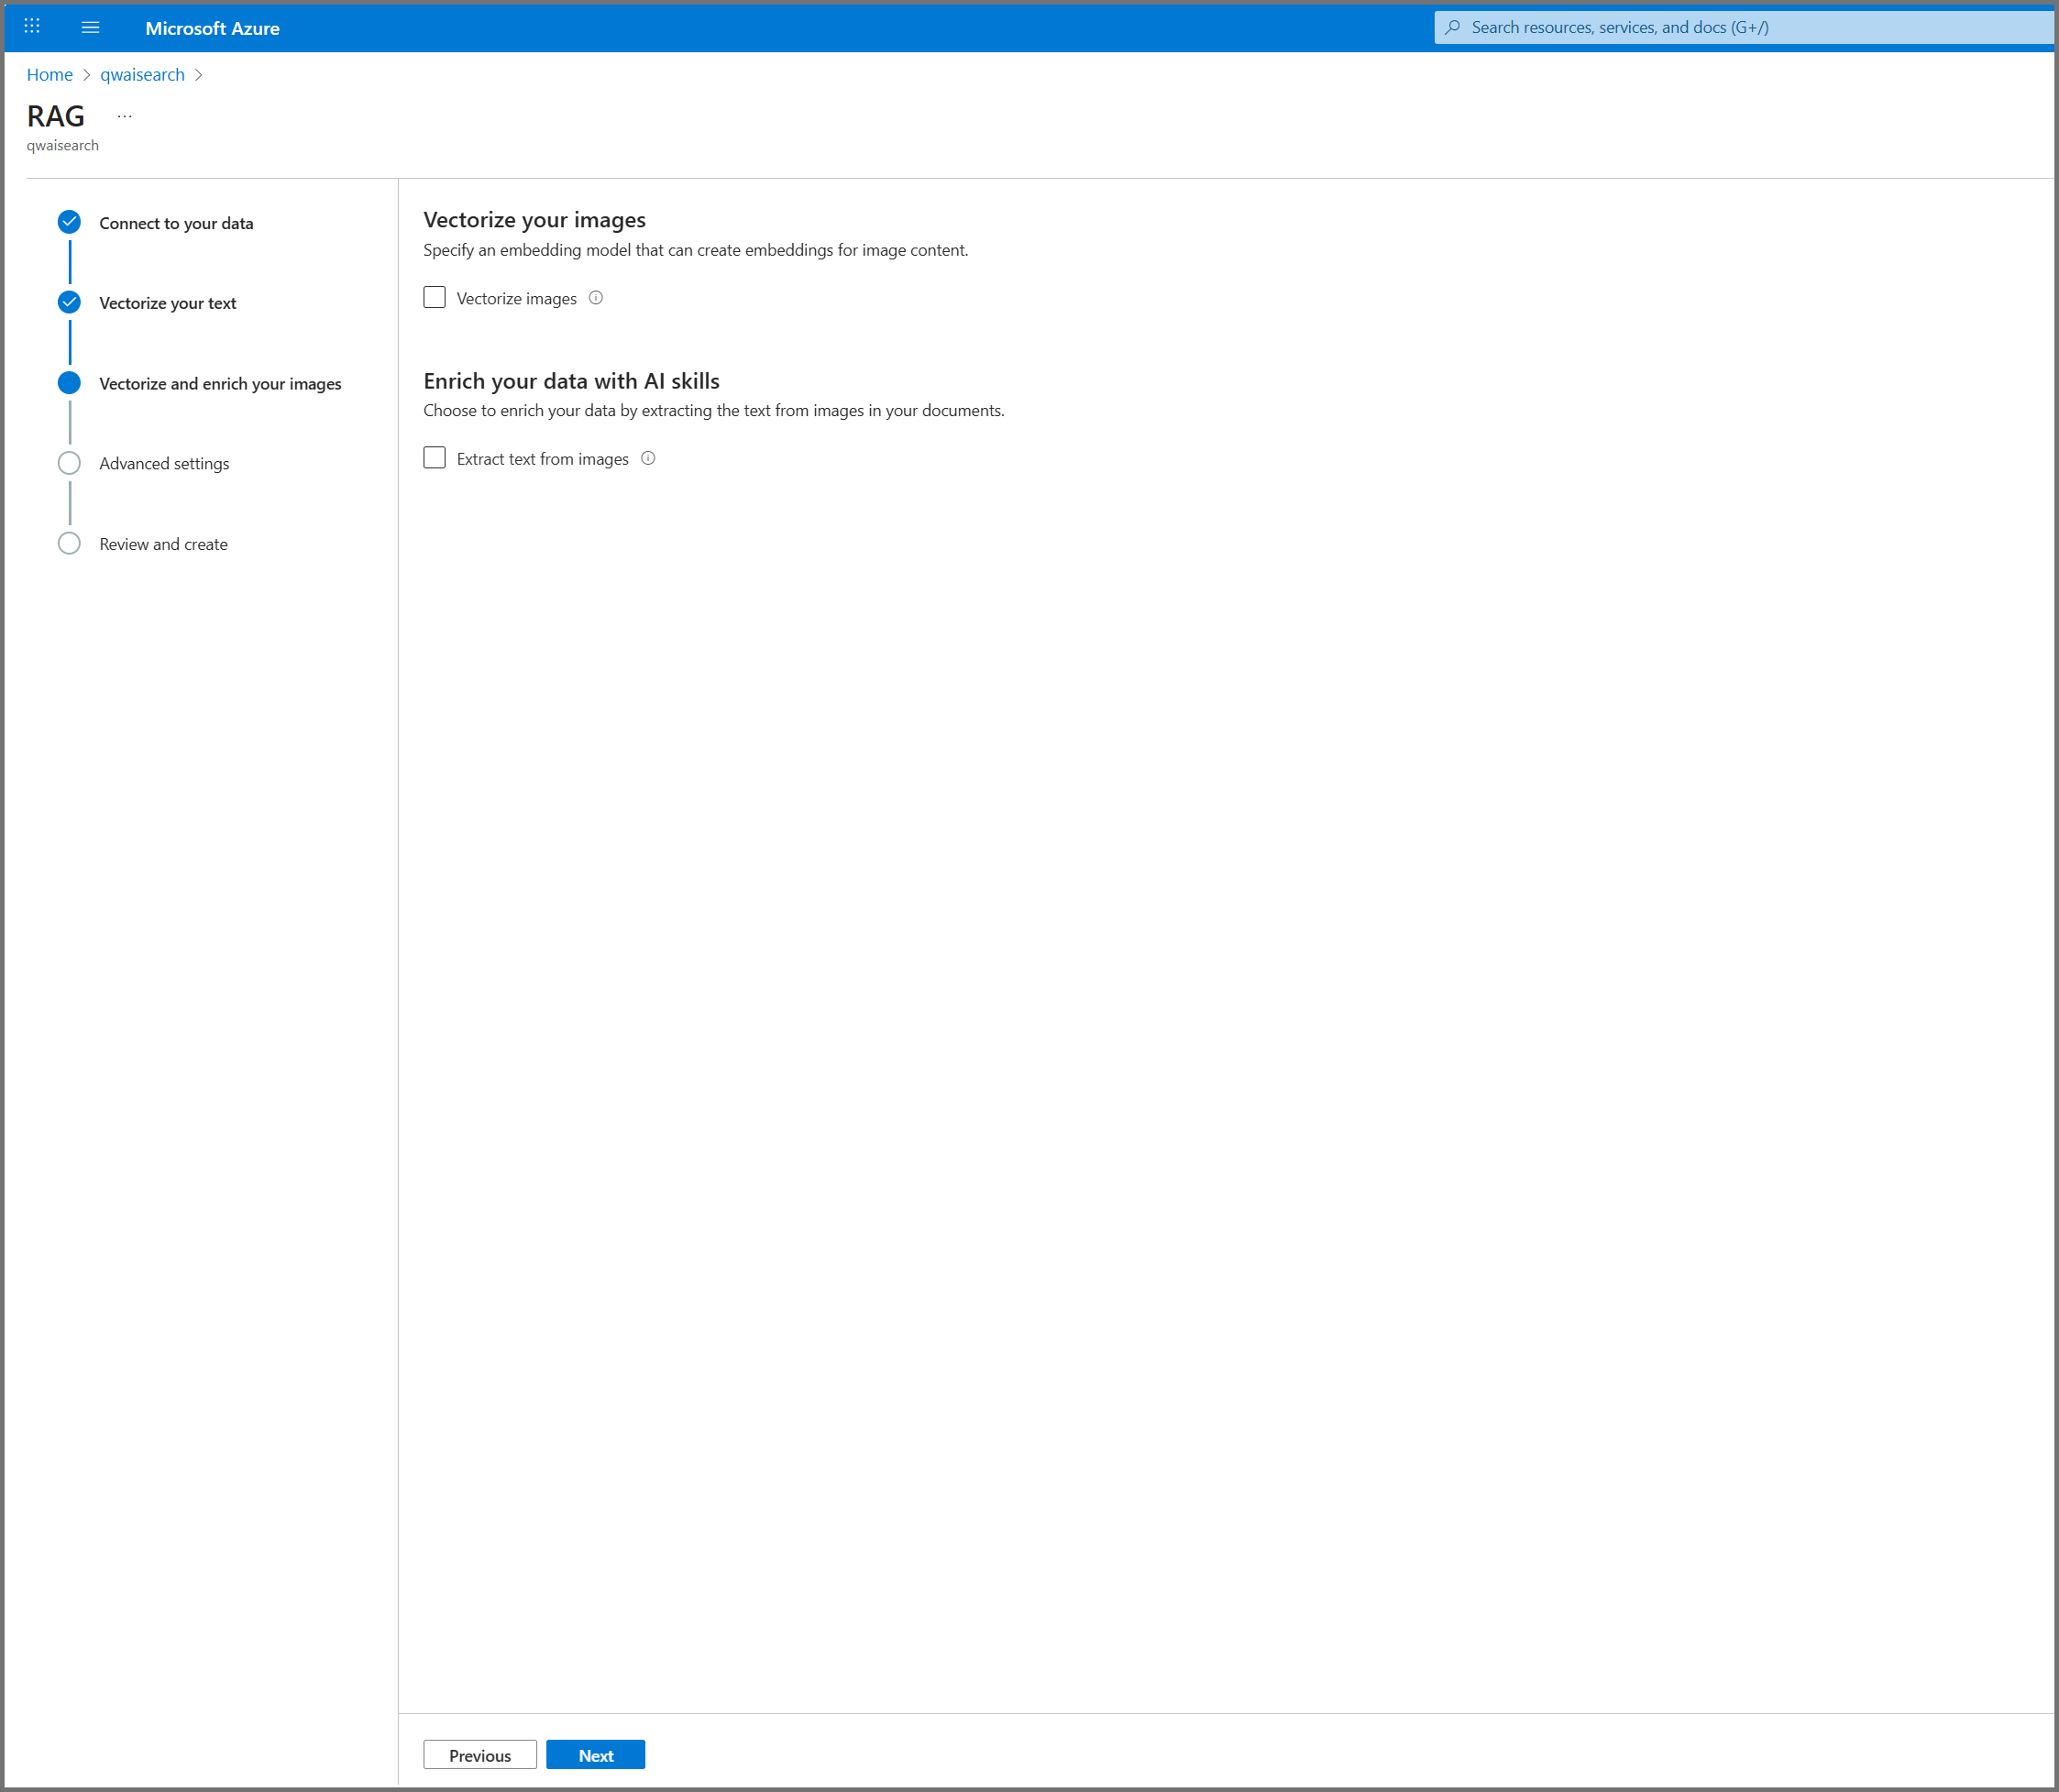2059x1792 pixels.
Task: Click the chevron after Home breadcrumb
Action: (x=87, y=75)
